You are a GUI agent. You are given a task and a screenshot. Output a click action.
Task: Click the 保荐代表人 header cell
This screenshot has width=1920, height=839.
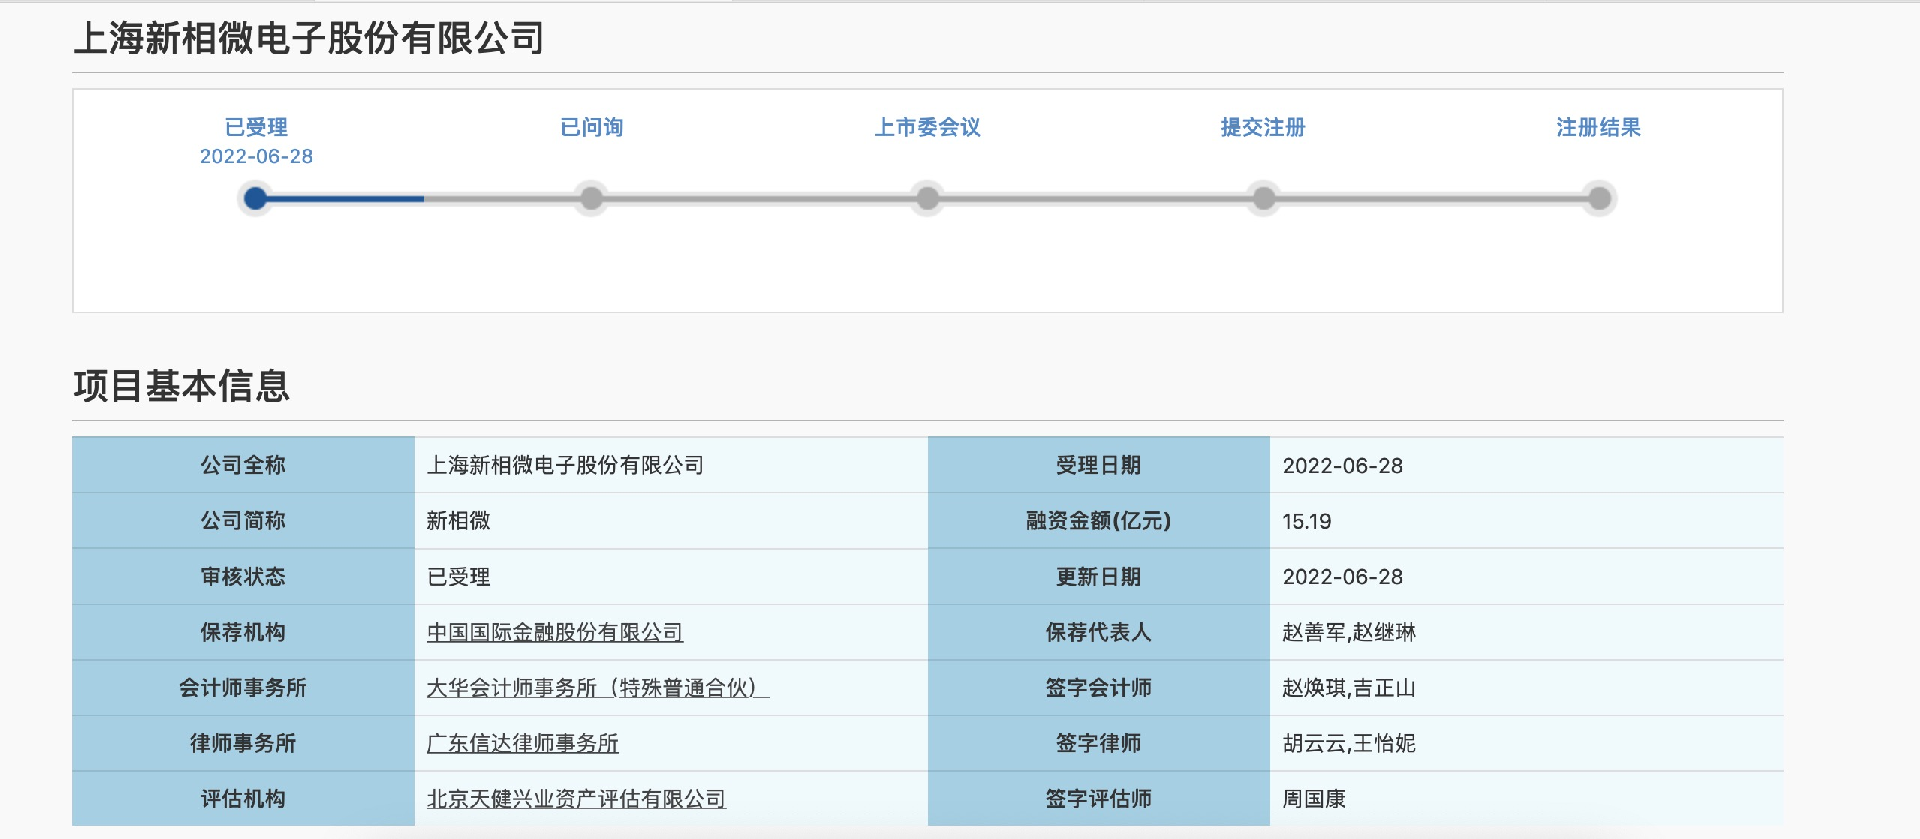coord(1099,632)
